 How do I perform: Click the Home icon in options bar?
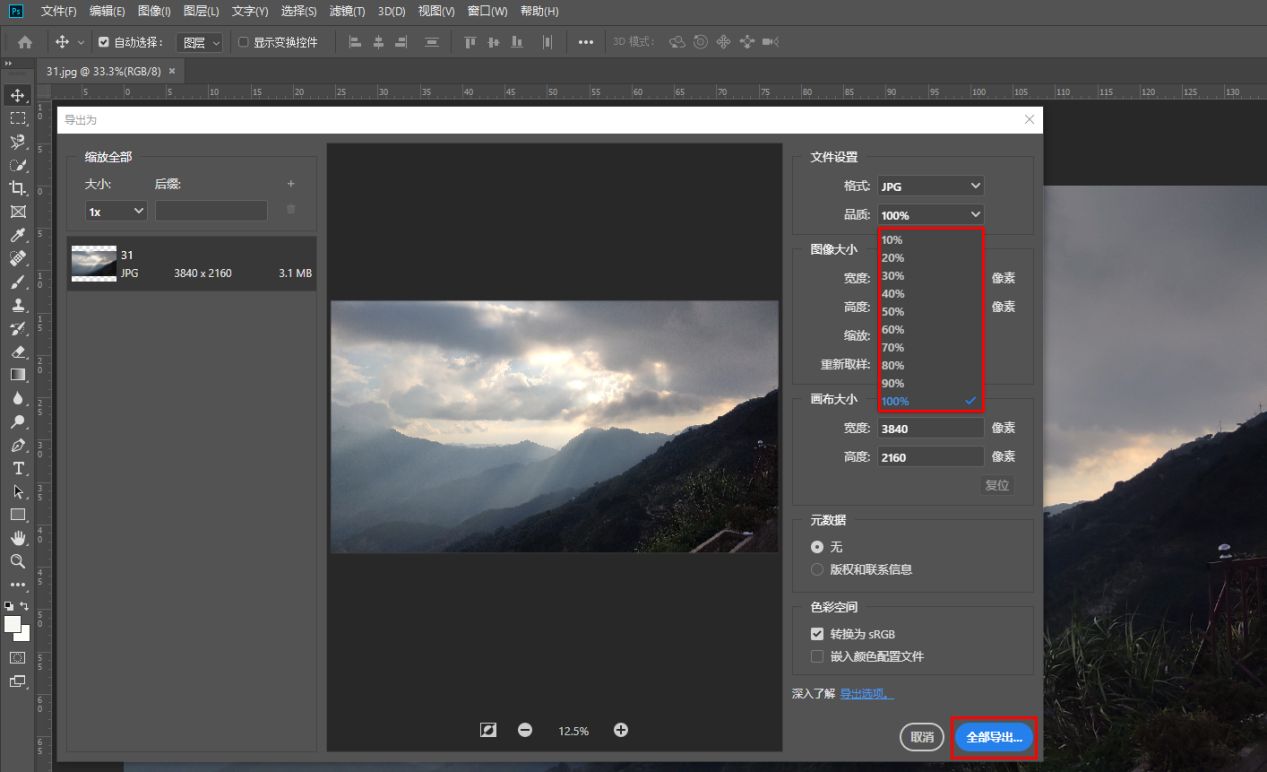click(x=25, y=42)
